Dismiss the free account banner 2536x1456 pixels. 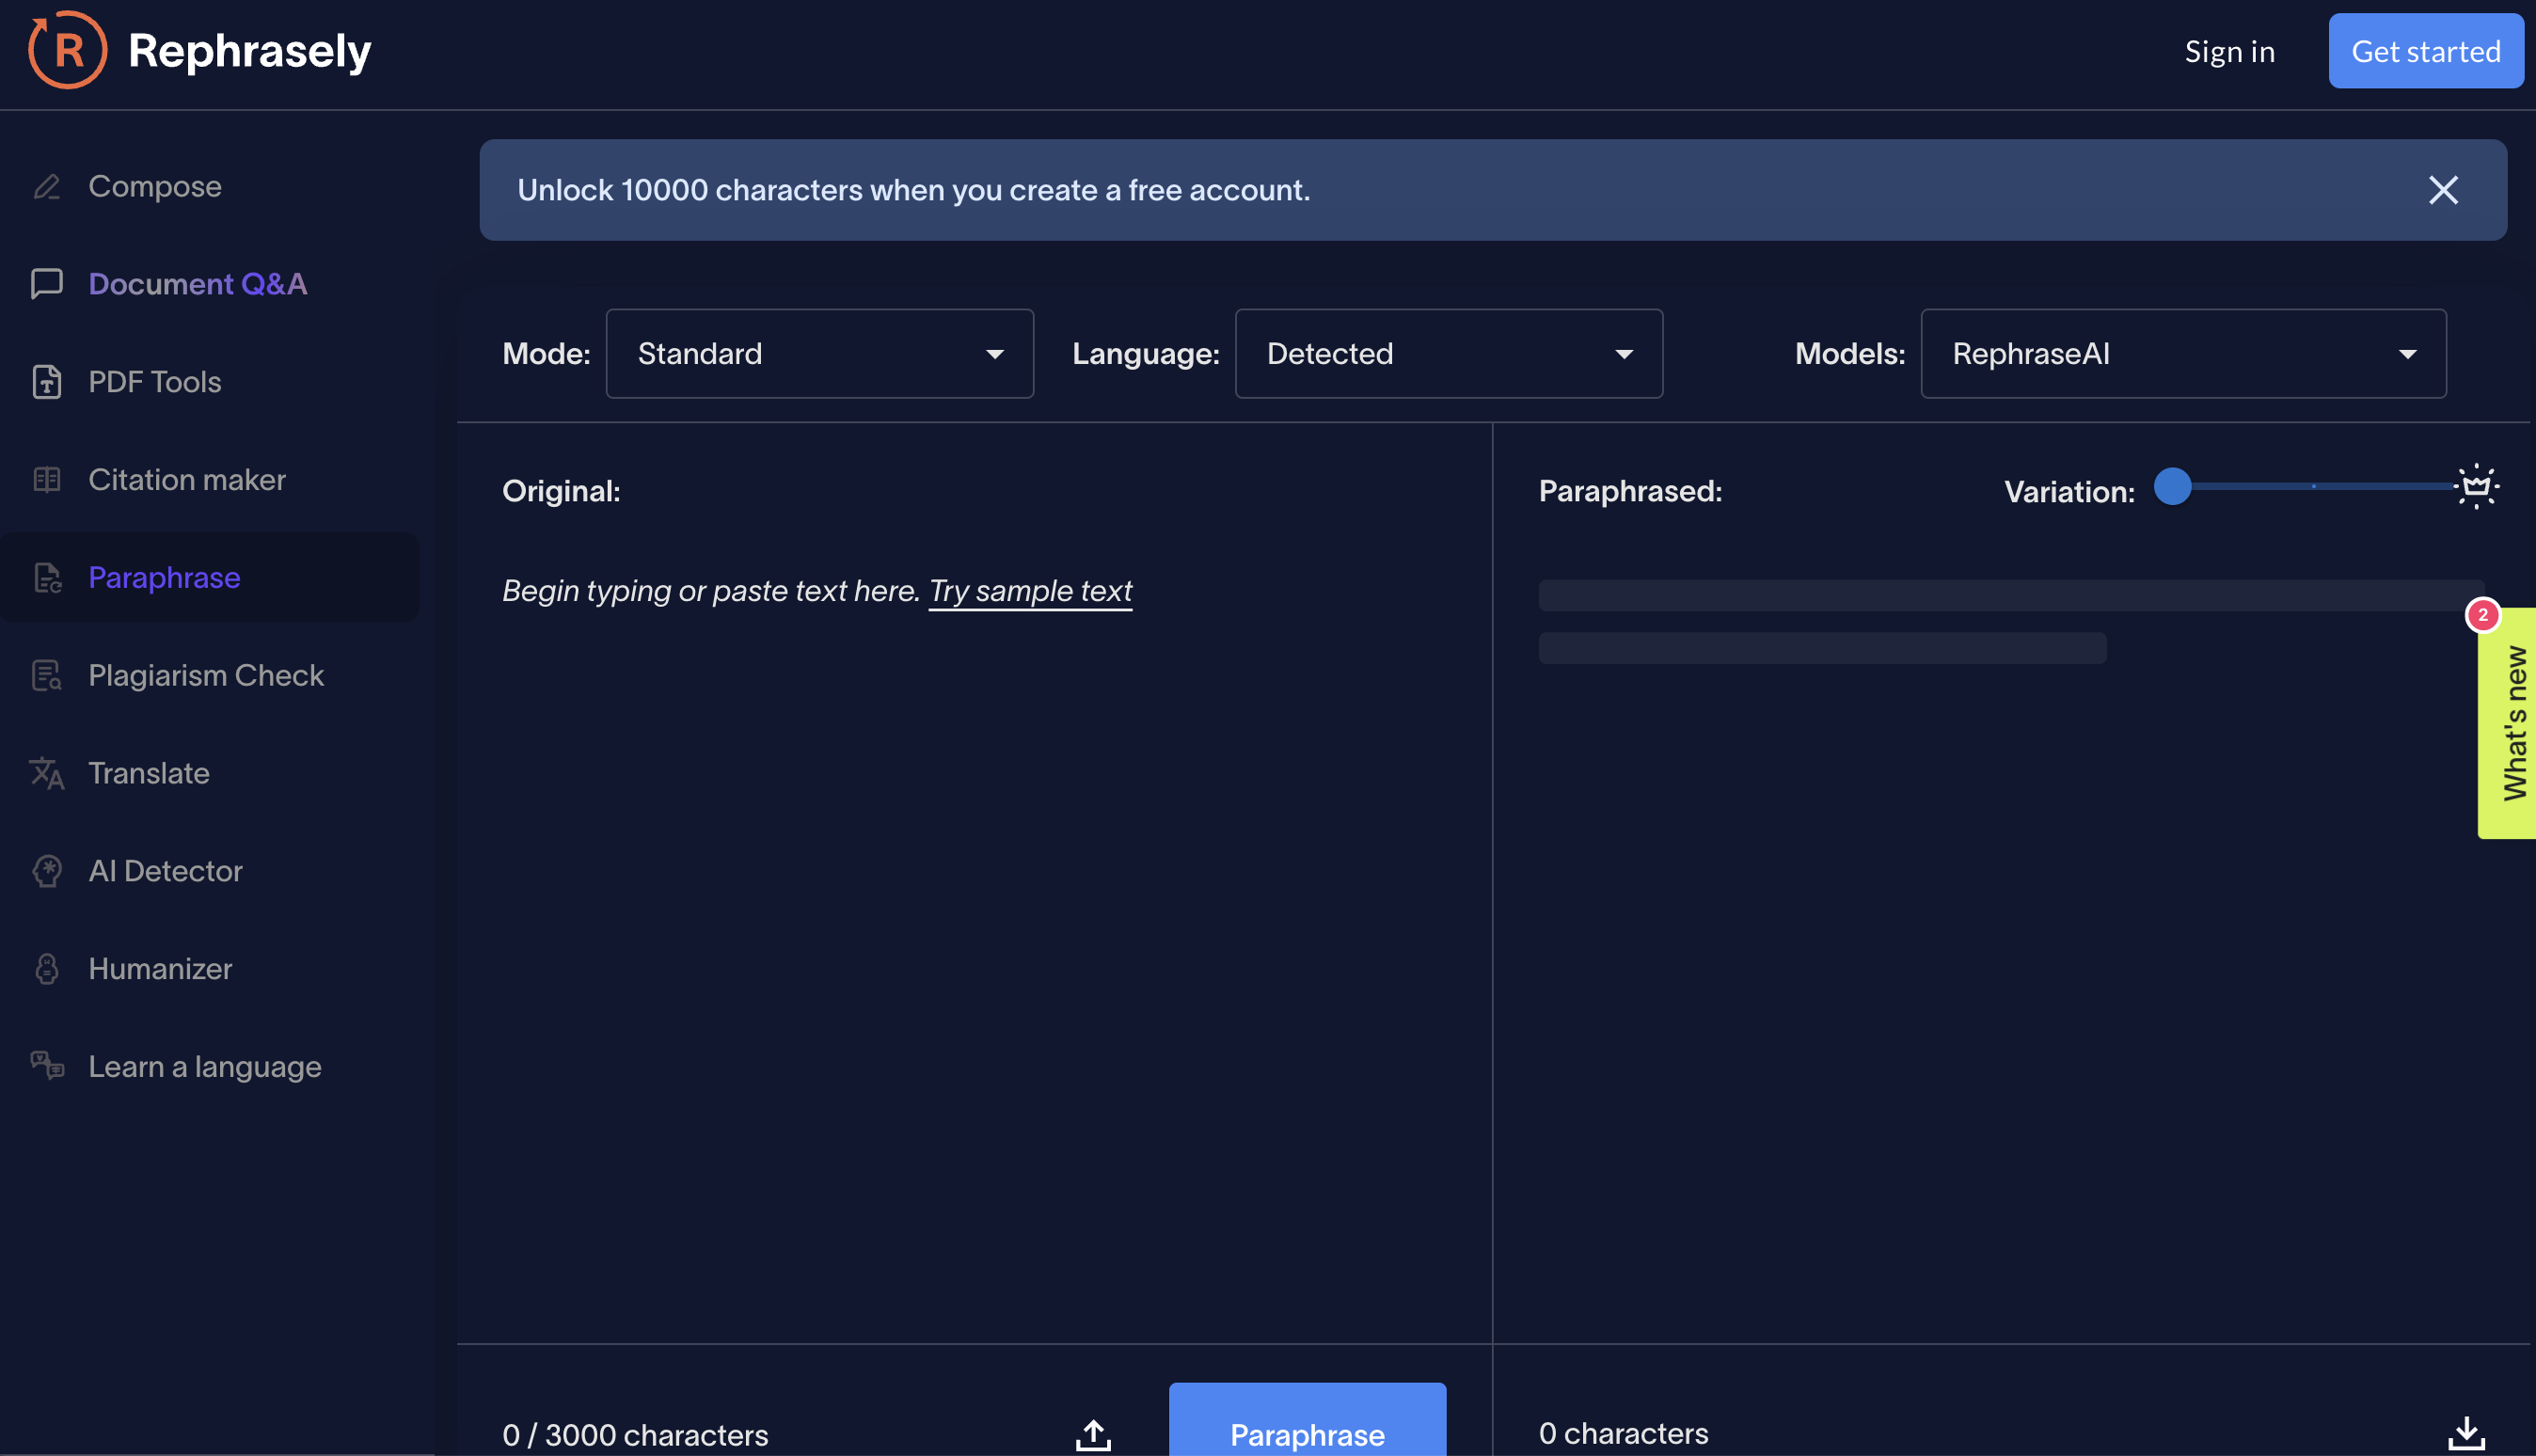click(2443, 190)
